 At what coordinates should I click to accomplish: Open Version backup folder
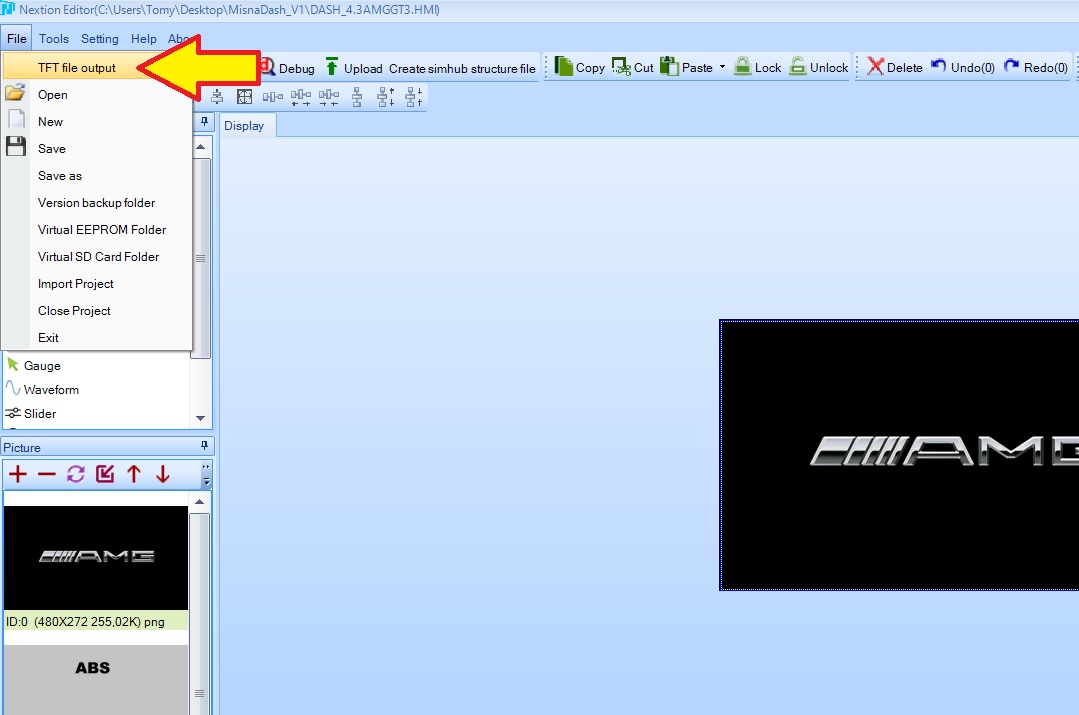[x=97, y=202]
